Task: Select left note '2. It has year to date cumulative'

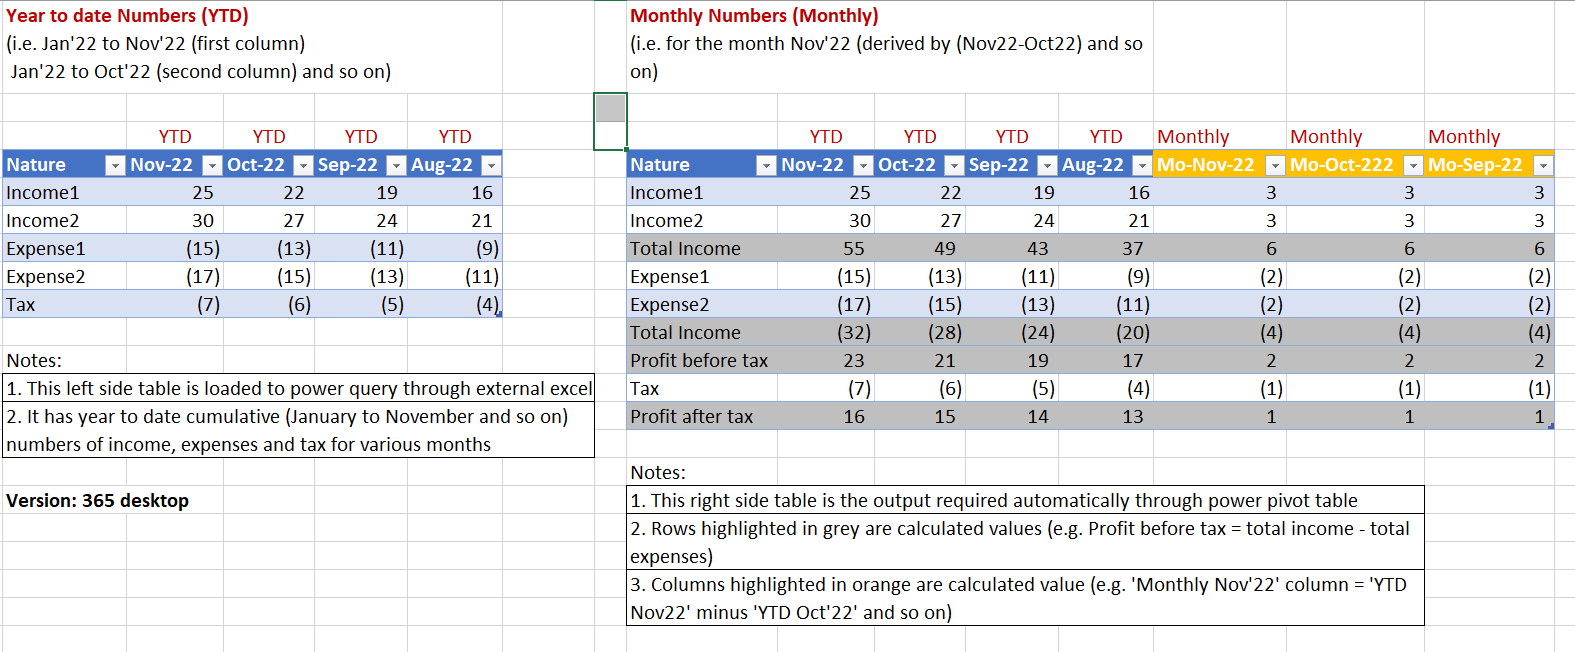Action: click(x=299, y=430)
